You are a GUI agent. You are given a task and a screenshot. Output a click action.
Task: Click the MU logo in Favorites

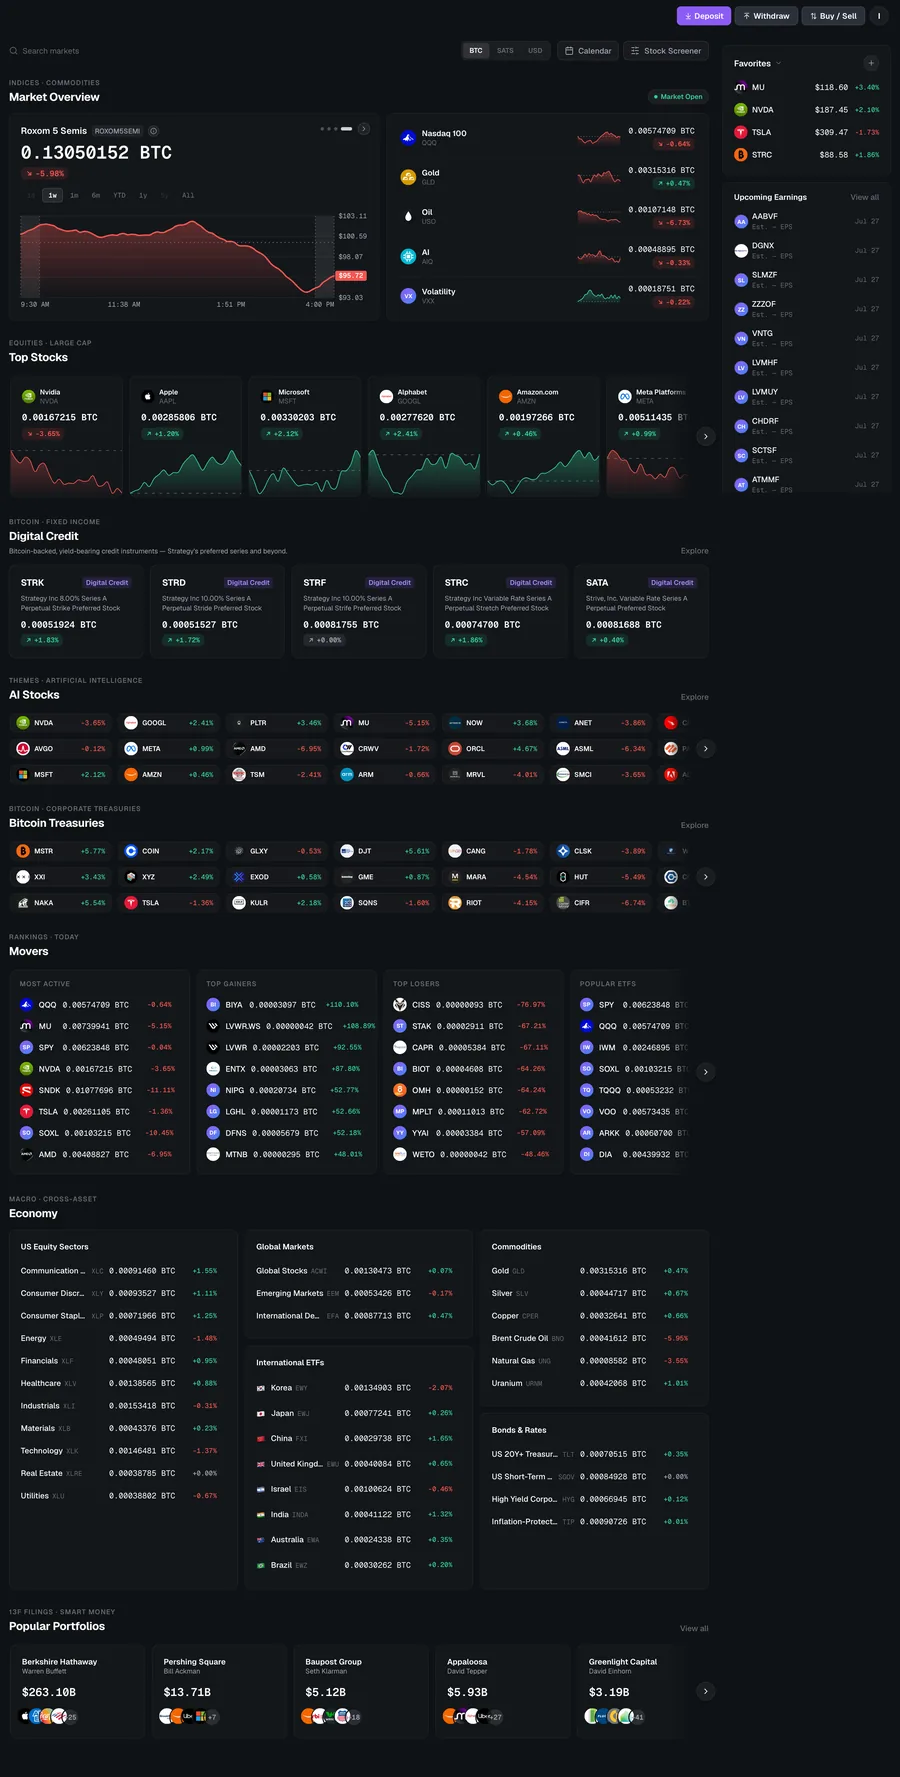coord(741,87)
